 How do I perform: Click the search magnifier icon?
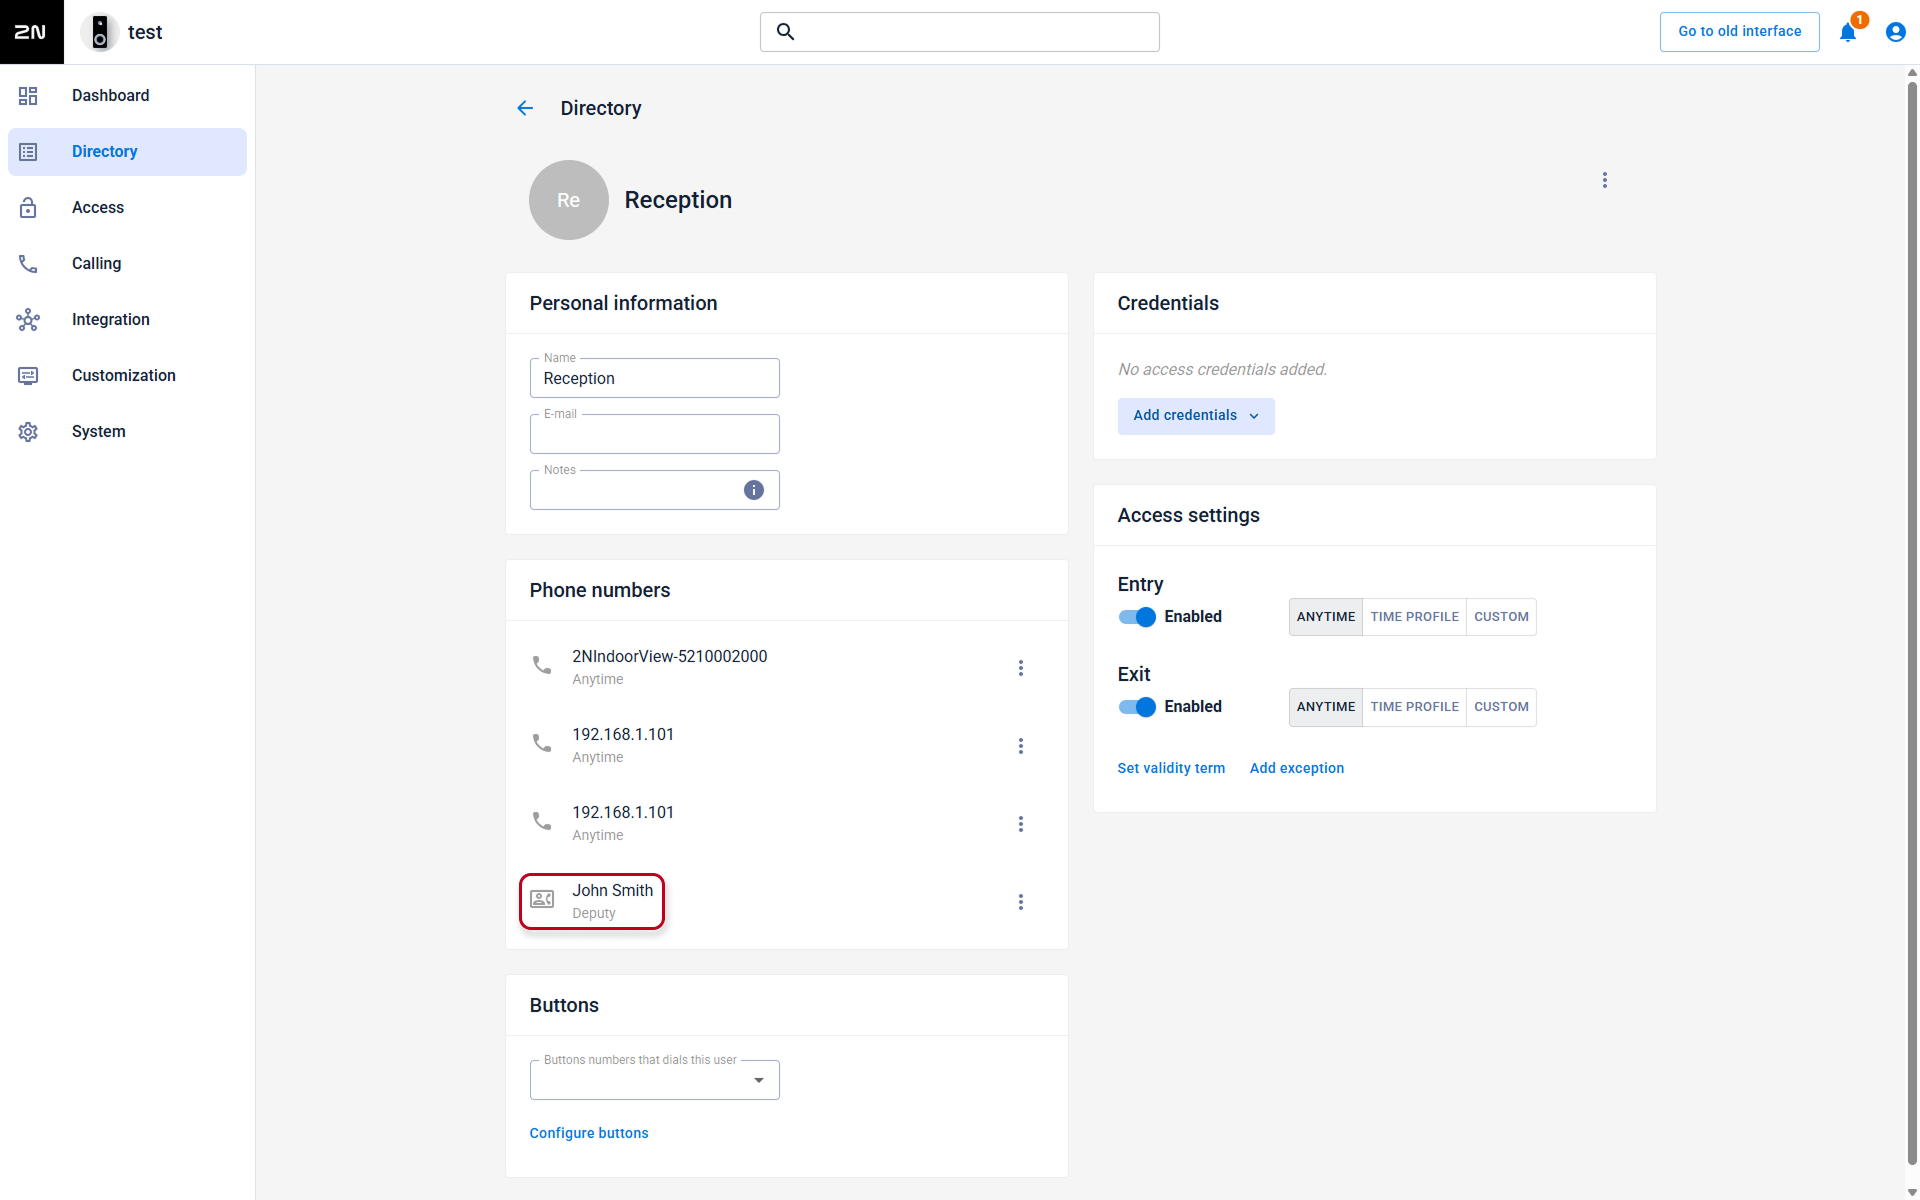[x=786, y=32]
